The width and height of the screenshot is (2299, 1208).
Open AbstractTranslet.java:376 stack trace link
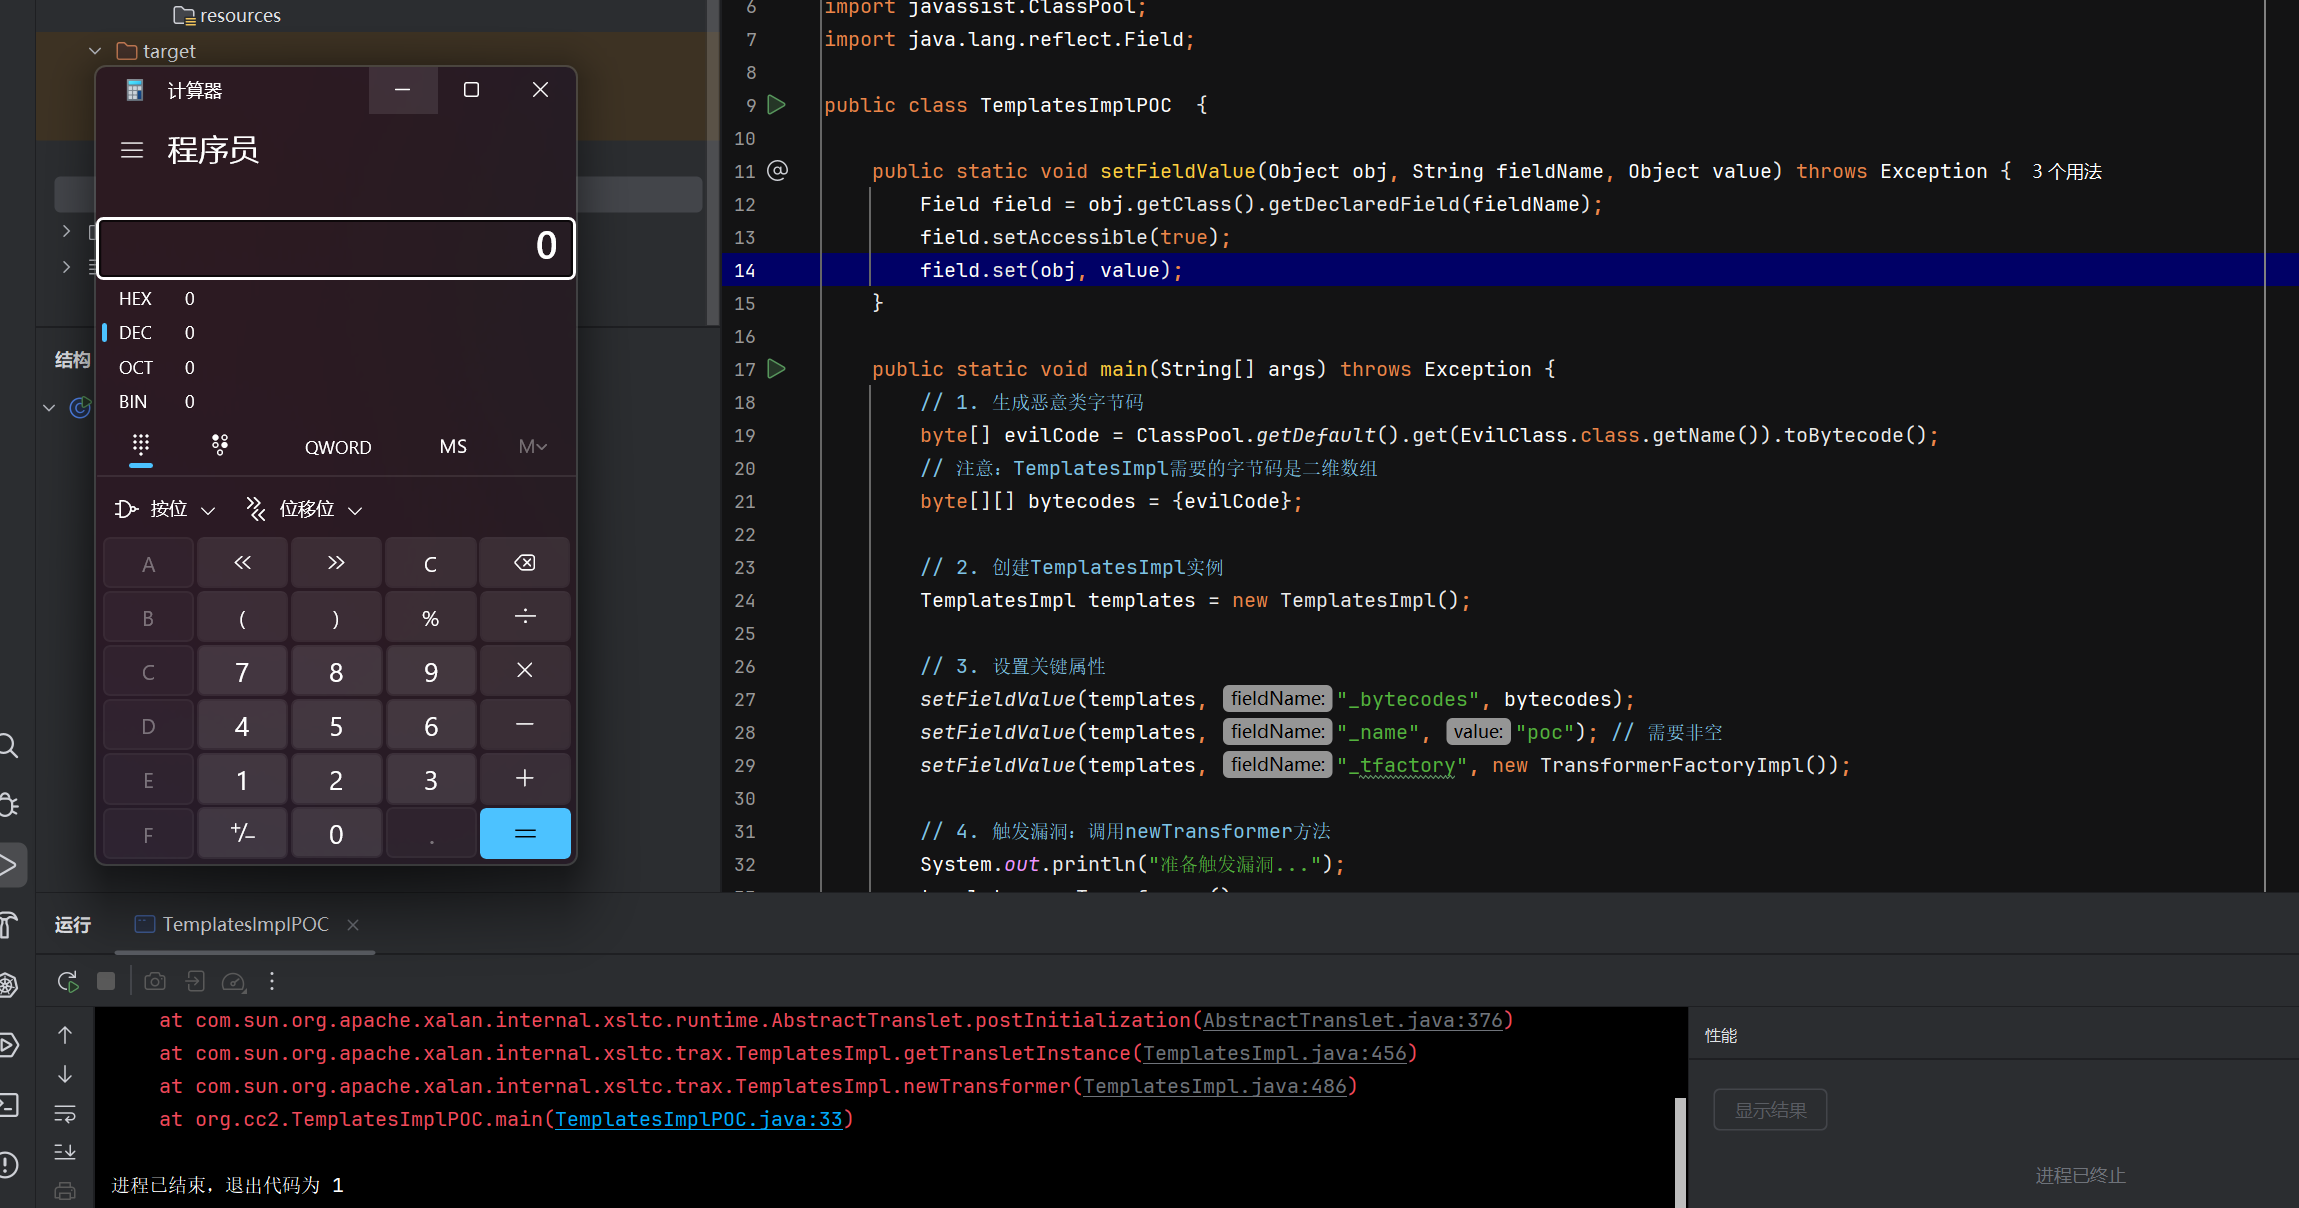[x=1353, y=1020]
